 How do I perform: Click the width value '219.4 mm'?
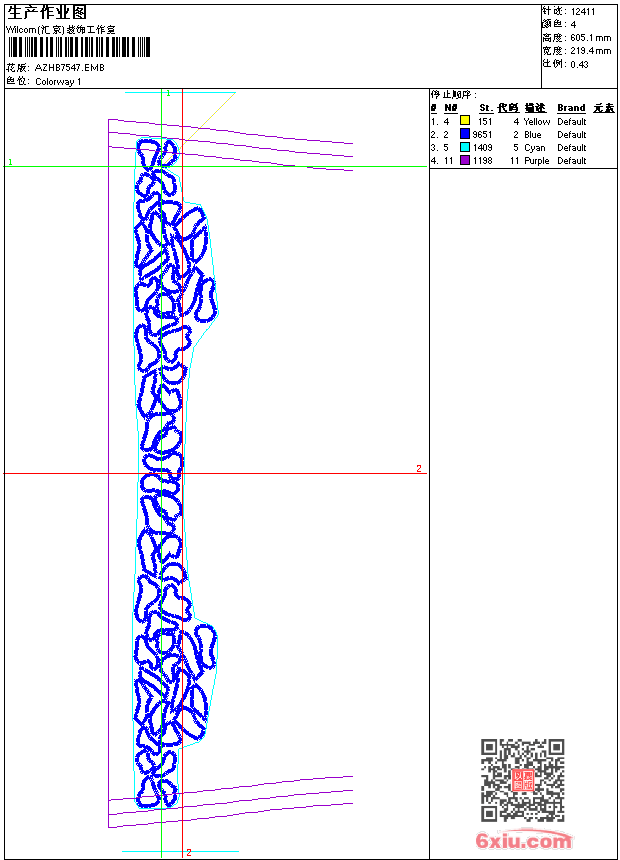point(590,51)
